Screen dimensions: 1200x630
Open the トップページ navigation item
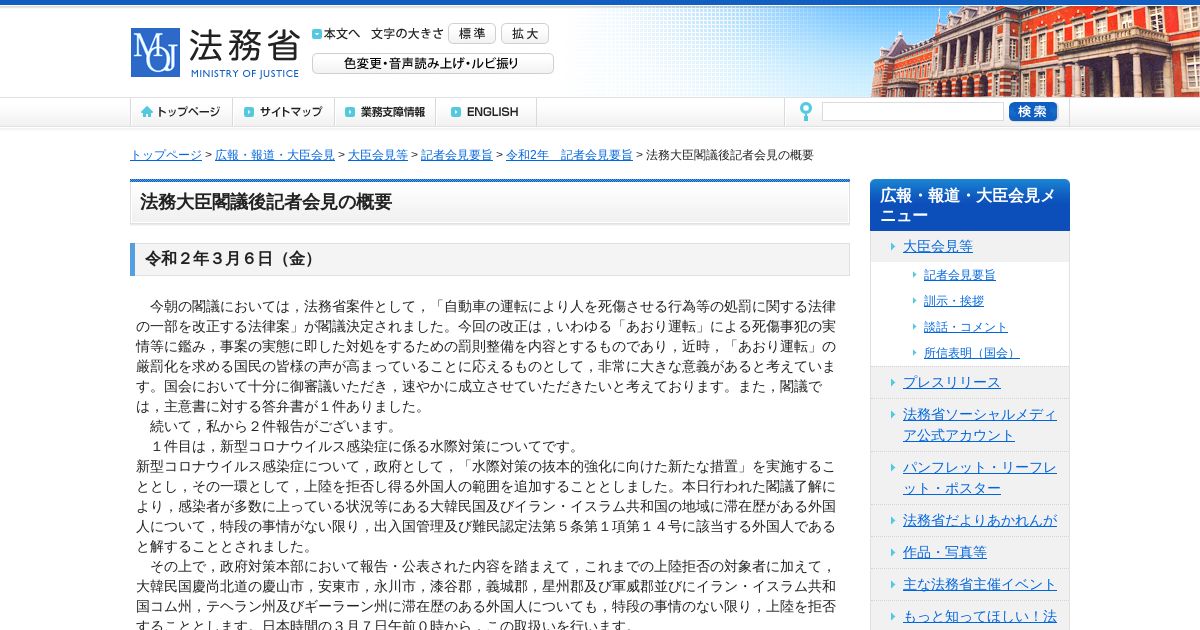pos(181,112)
